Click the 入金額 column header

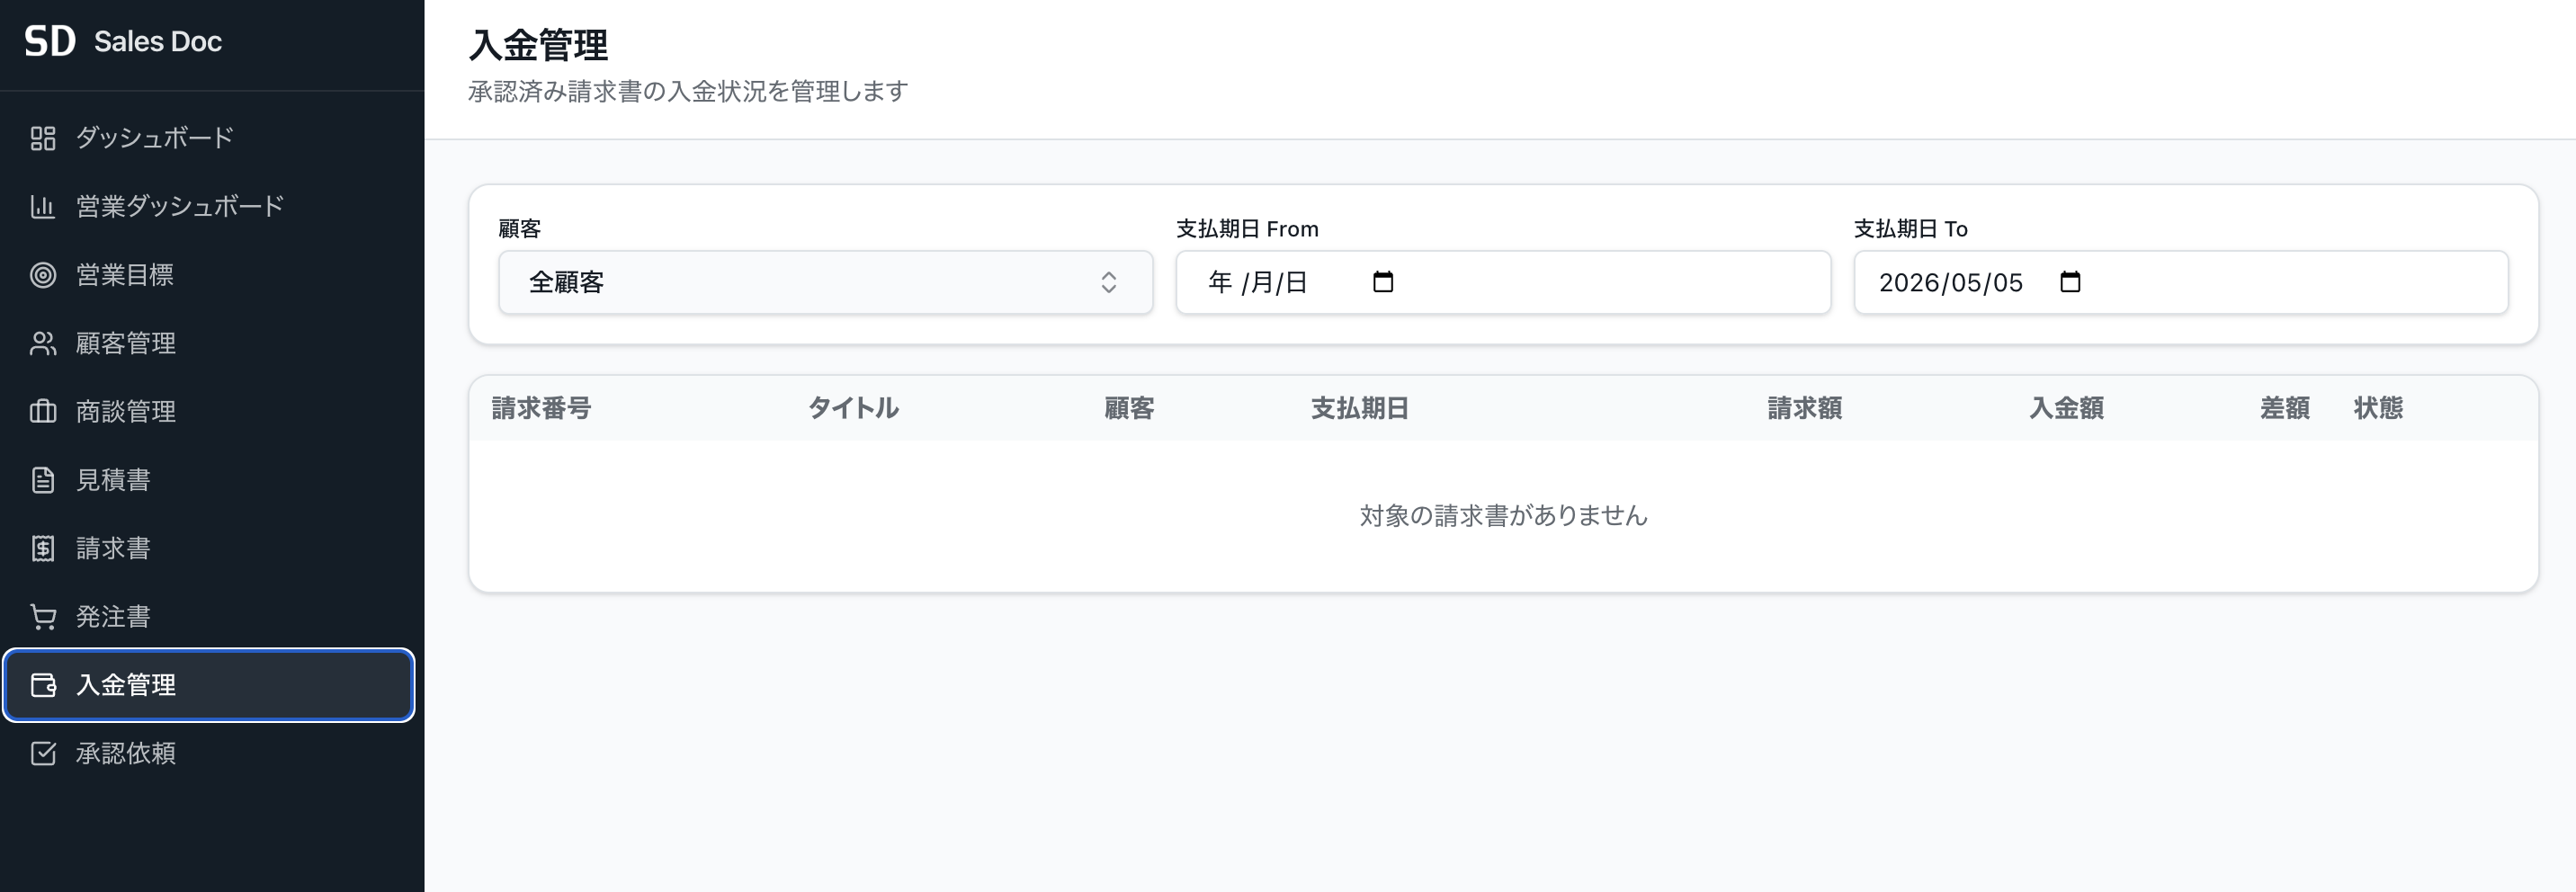[x=2066, y=408]
